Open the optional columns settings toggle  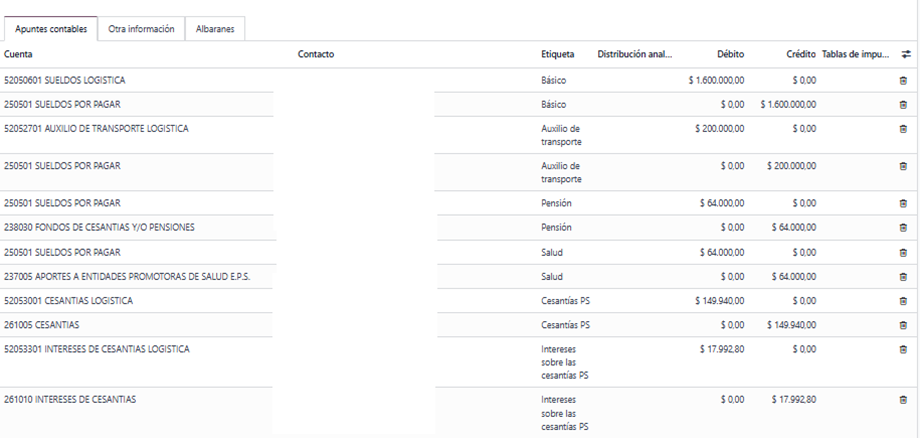tap(906, 54)
